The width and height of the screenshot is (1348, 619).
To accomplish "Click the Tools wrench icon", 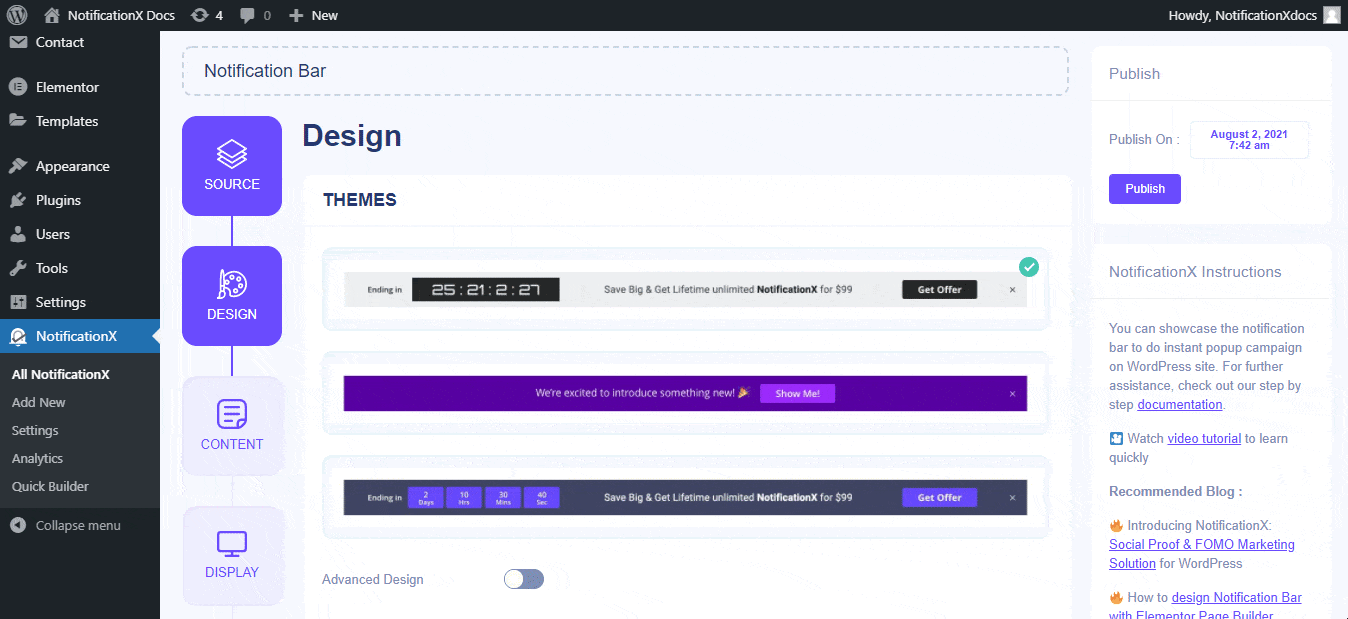I will [18, 268].
